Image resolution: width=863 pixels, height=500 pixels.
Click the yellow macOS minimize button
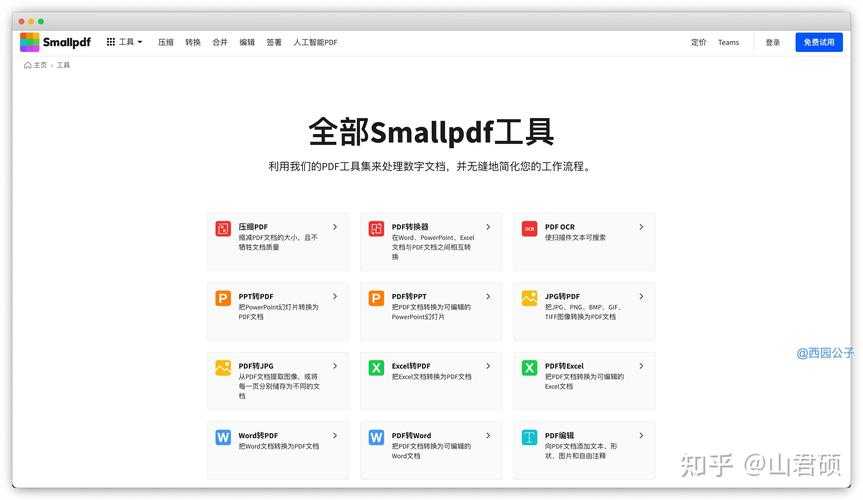[31, 21]
